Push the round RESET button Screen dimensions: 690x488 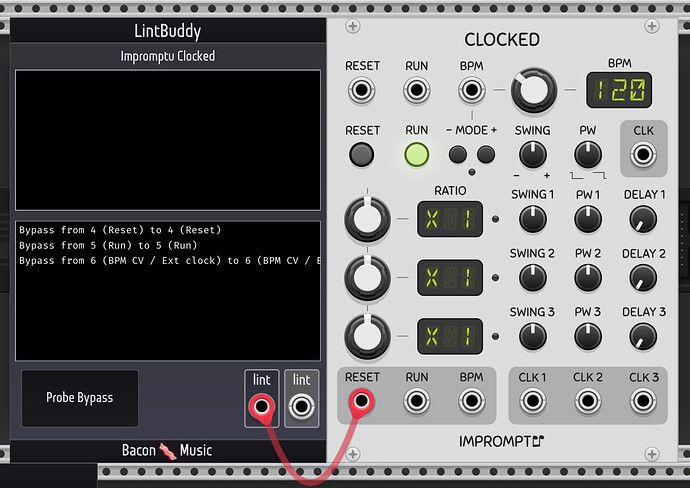coord(361,154)
